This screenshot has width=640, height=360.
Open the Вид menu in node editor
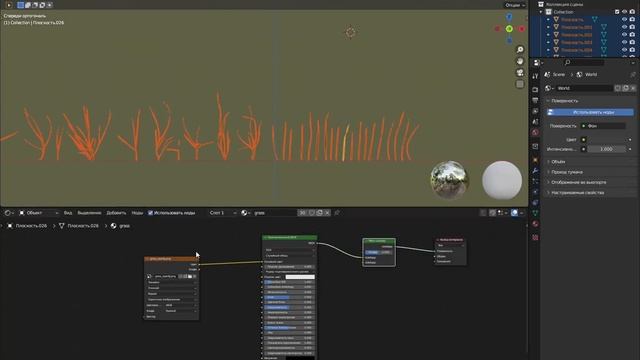pyautogui.click(x=68, y=213)
